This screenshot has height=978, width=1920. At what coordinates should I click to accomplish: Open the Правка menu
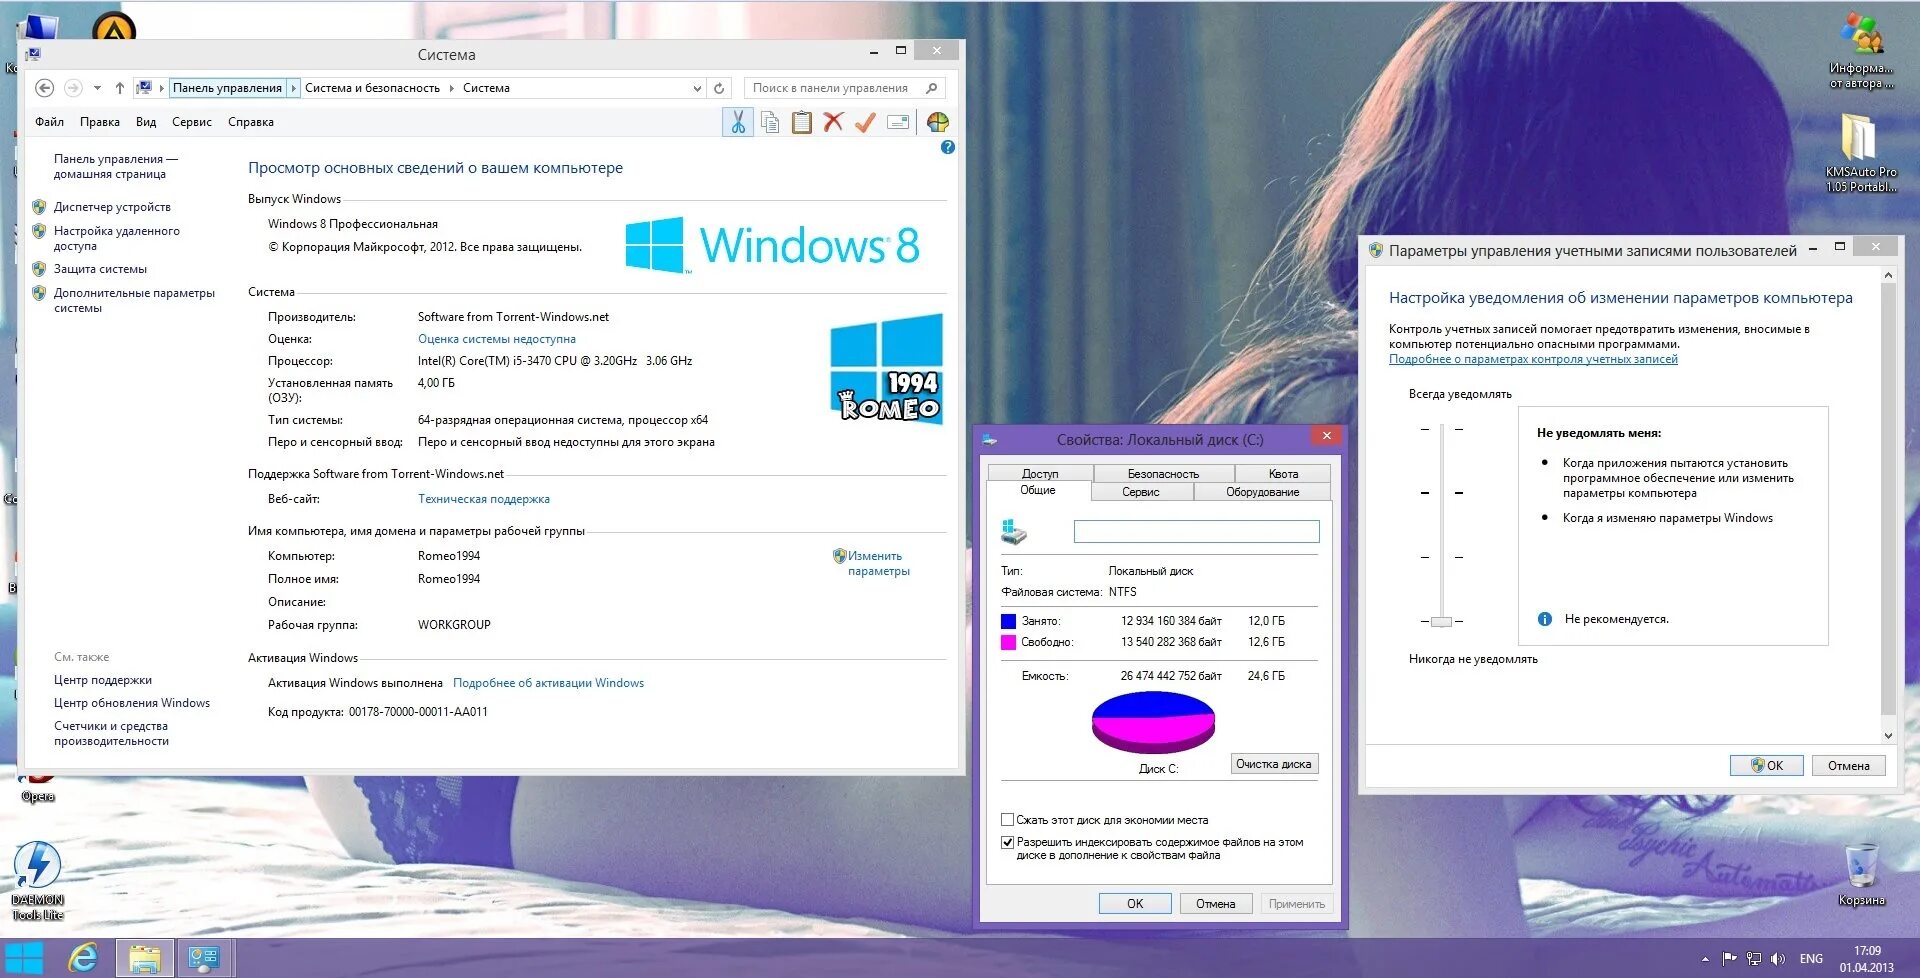pos(100,122)
